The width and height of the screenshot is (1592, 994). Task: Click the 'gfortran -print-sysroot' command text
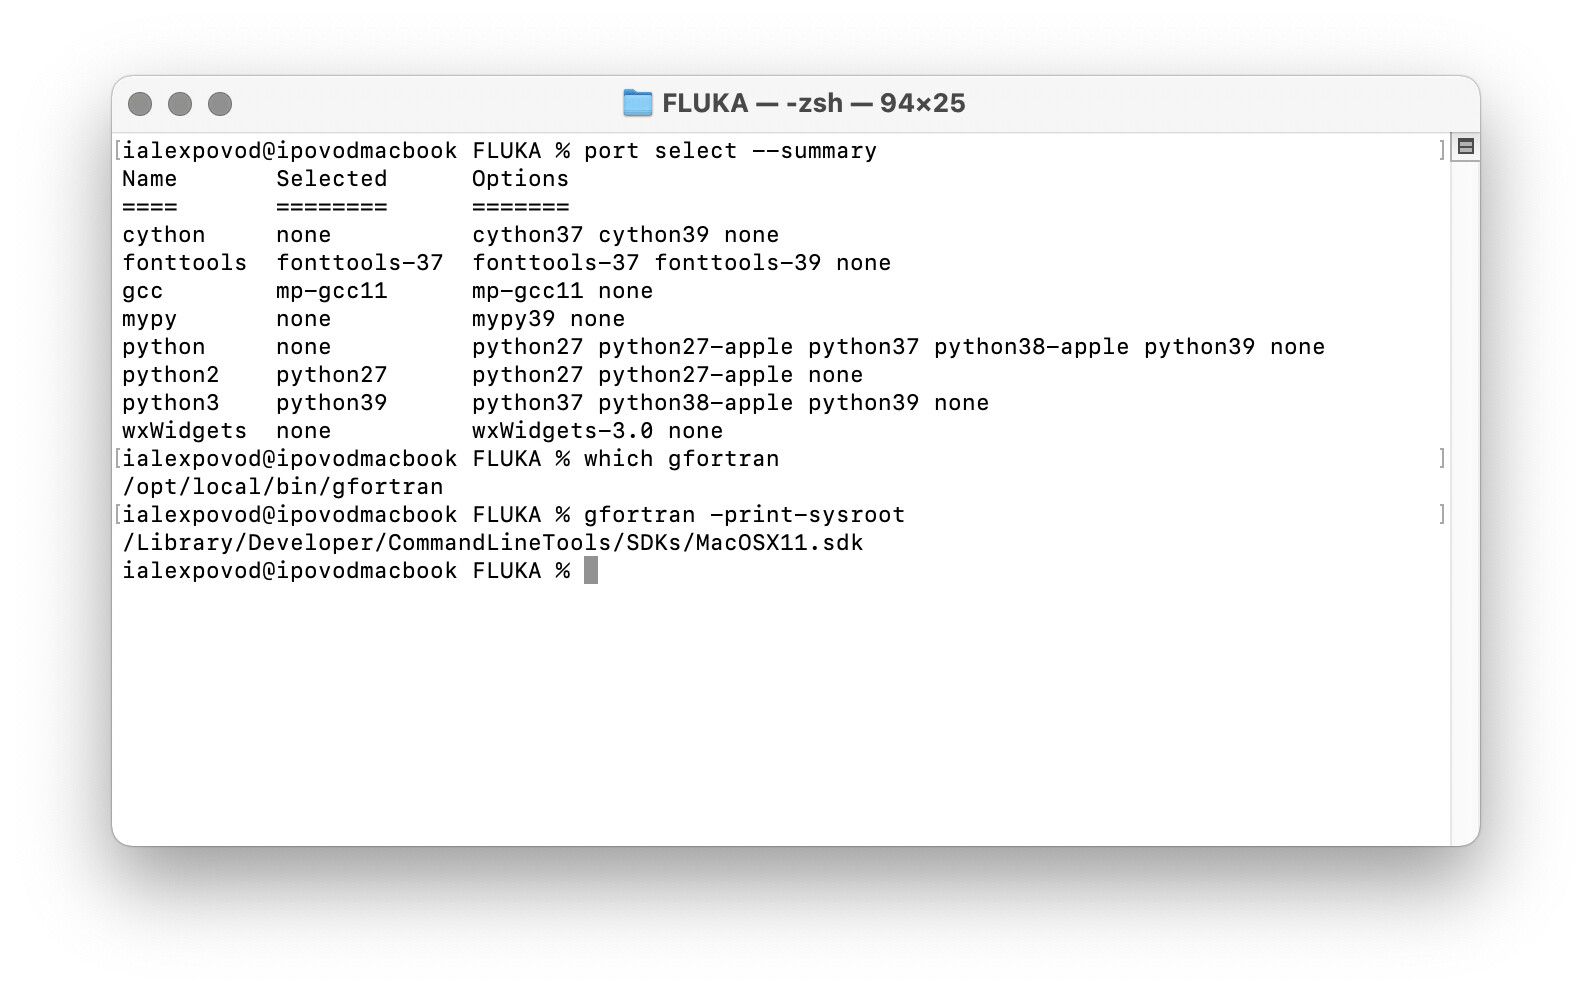(x=744, y=515)
